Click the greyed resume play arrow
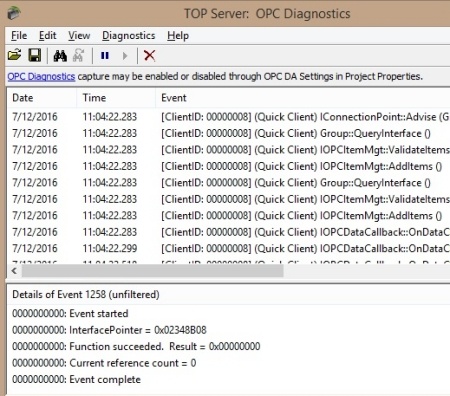 coord(125,56)
